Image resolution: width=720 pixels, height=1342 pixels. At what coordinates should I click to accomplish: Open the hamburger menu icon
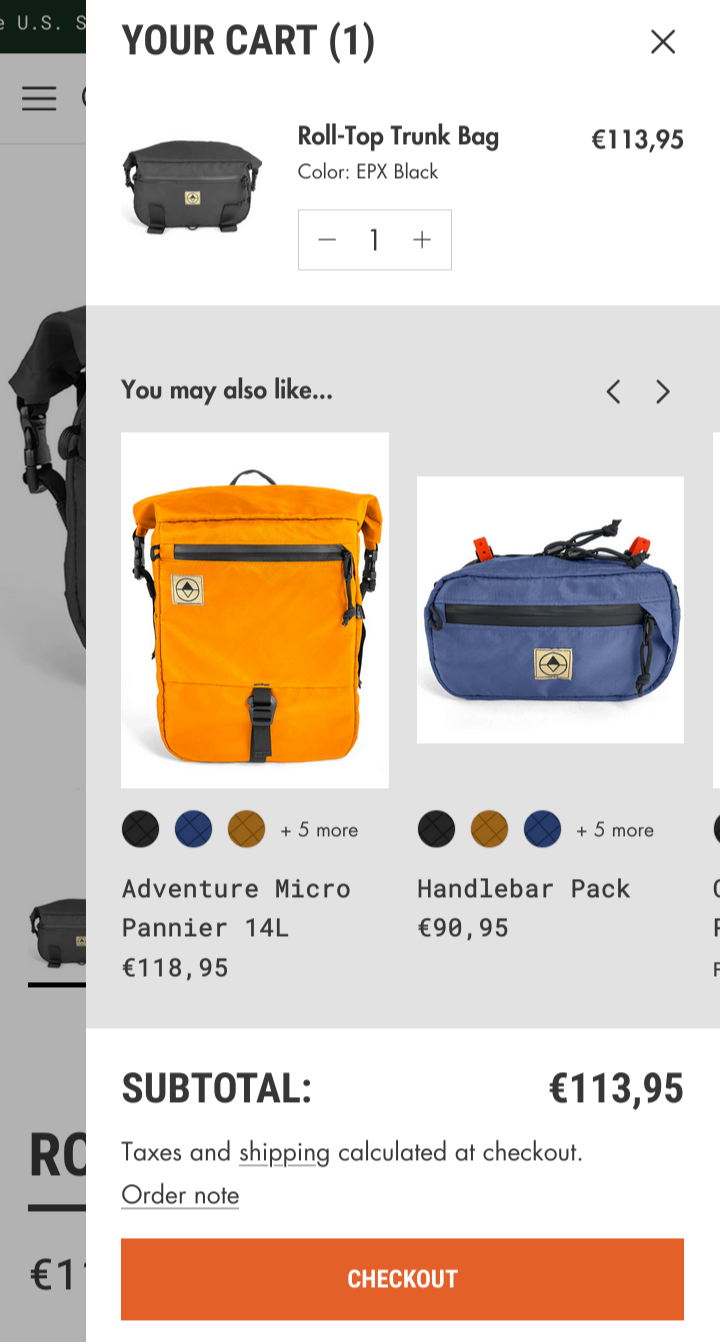click(x=39, y=98)
